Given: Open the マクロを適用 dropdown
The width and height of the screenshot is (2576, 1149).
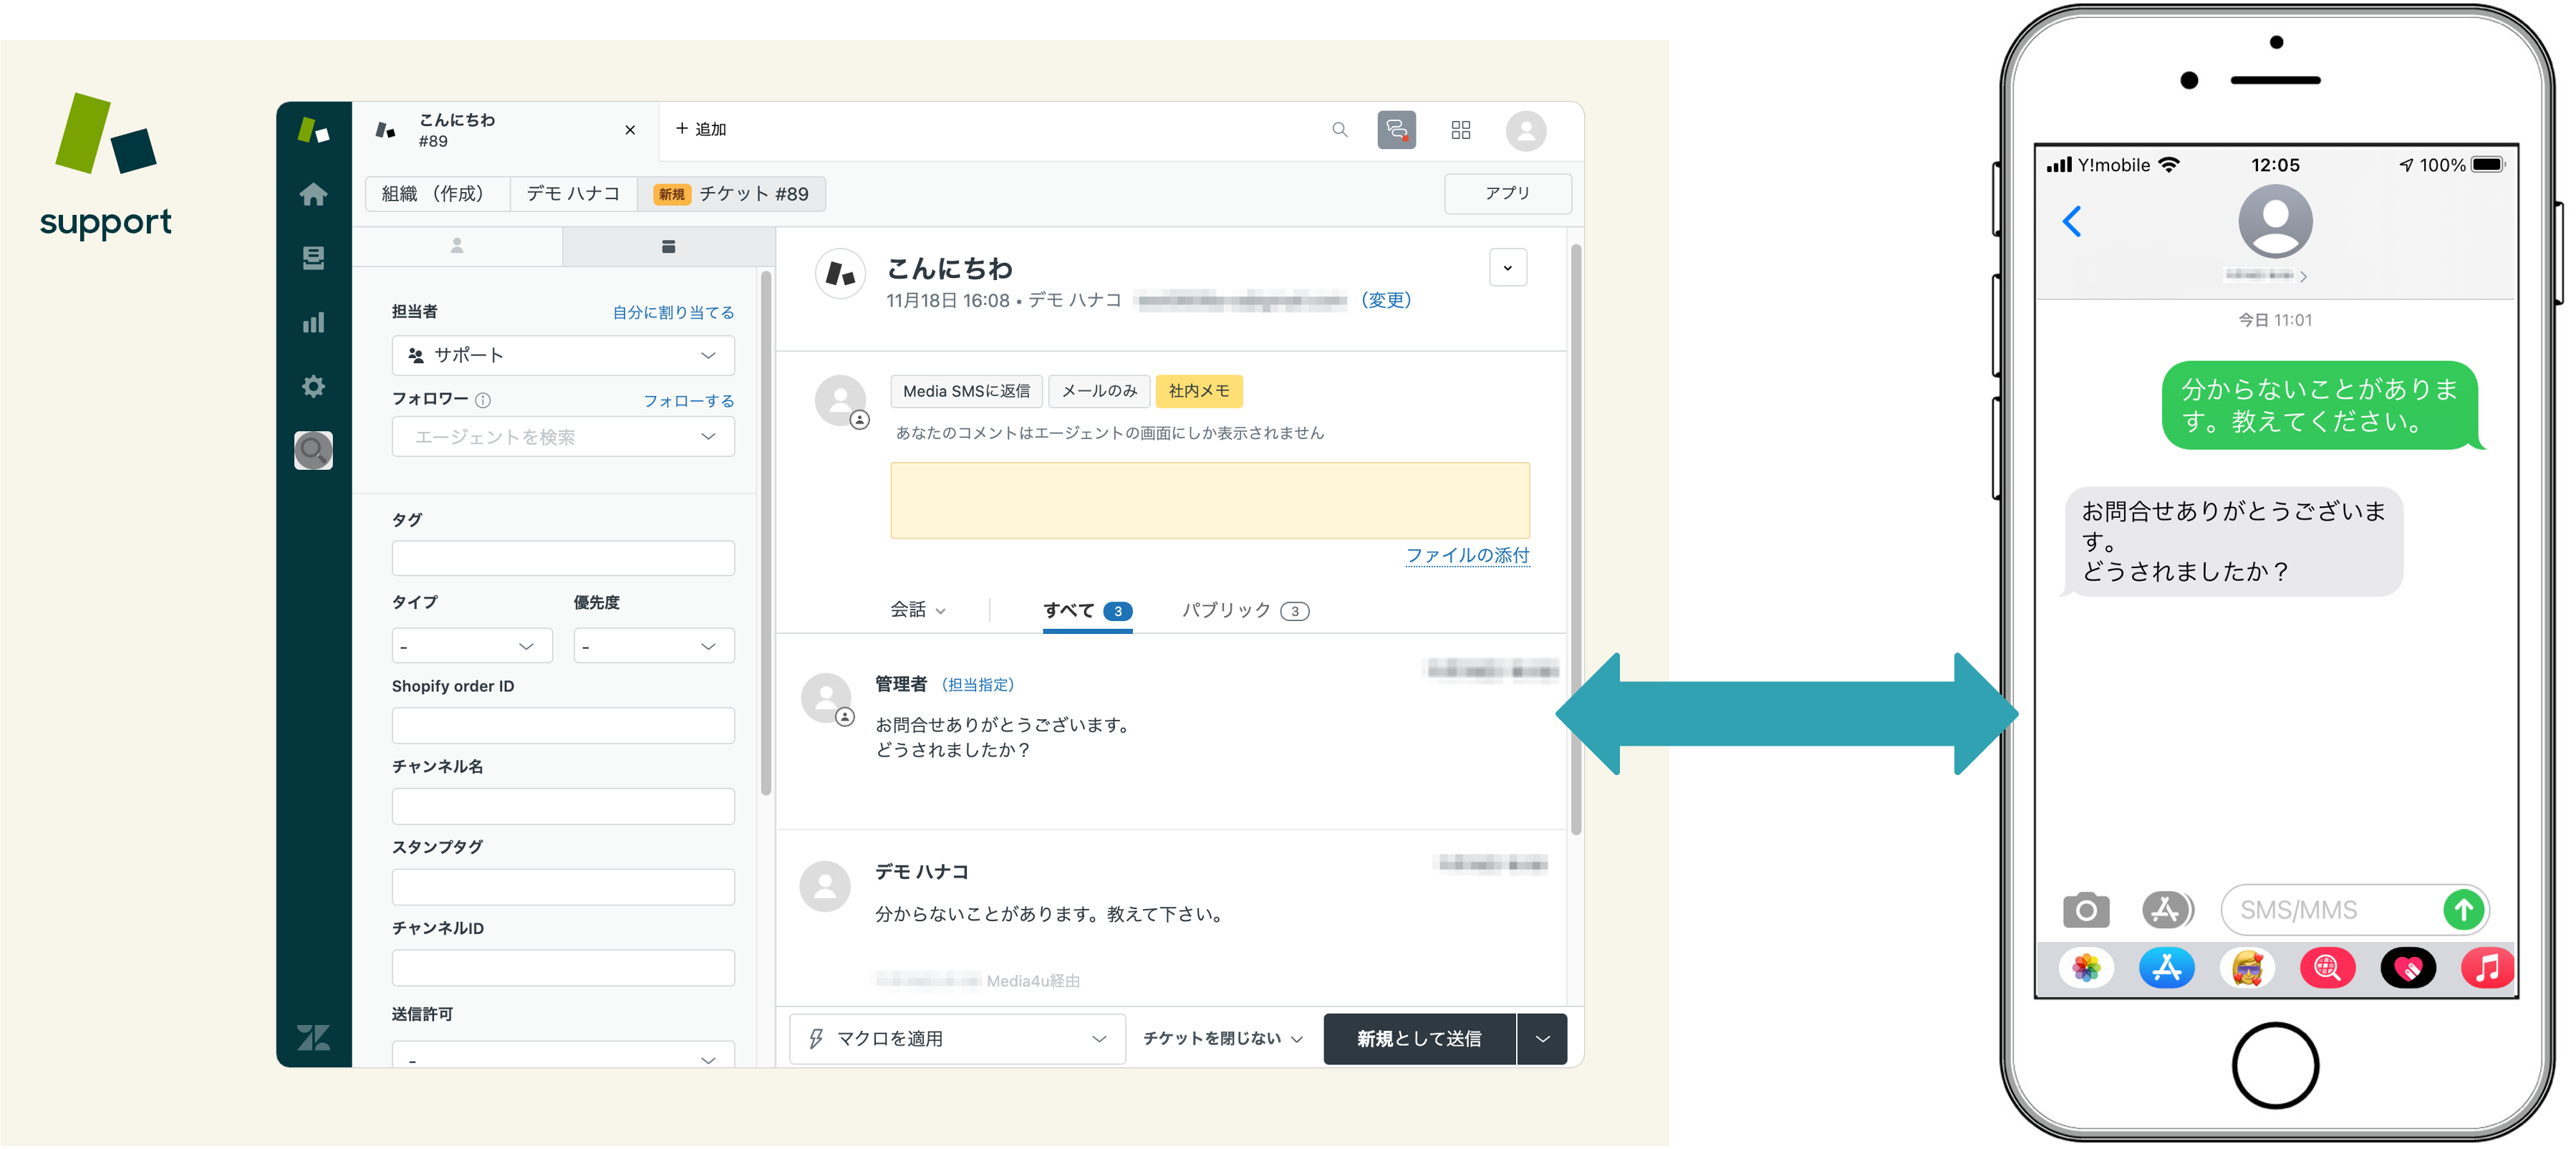Looking at the screenshot, I should (957, 1038).
